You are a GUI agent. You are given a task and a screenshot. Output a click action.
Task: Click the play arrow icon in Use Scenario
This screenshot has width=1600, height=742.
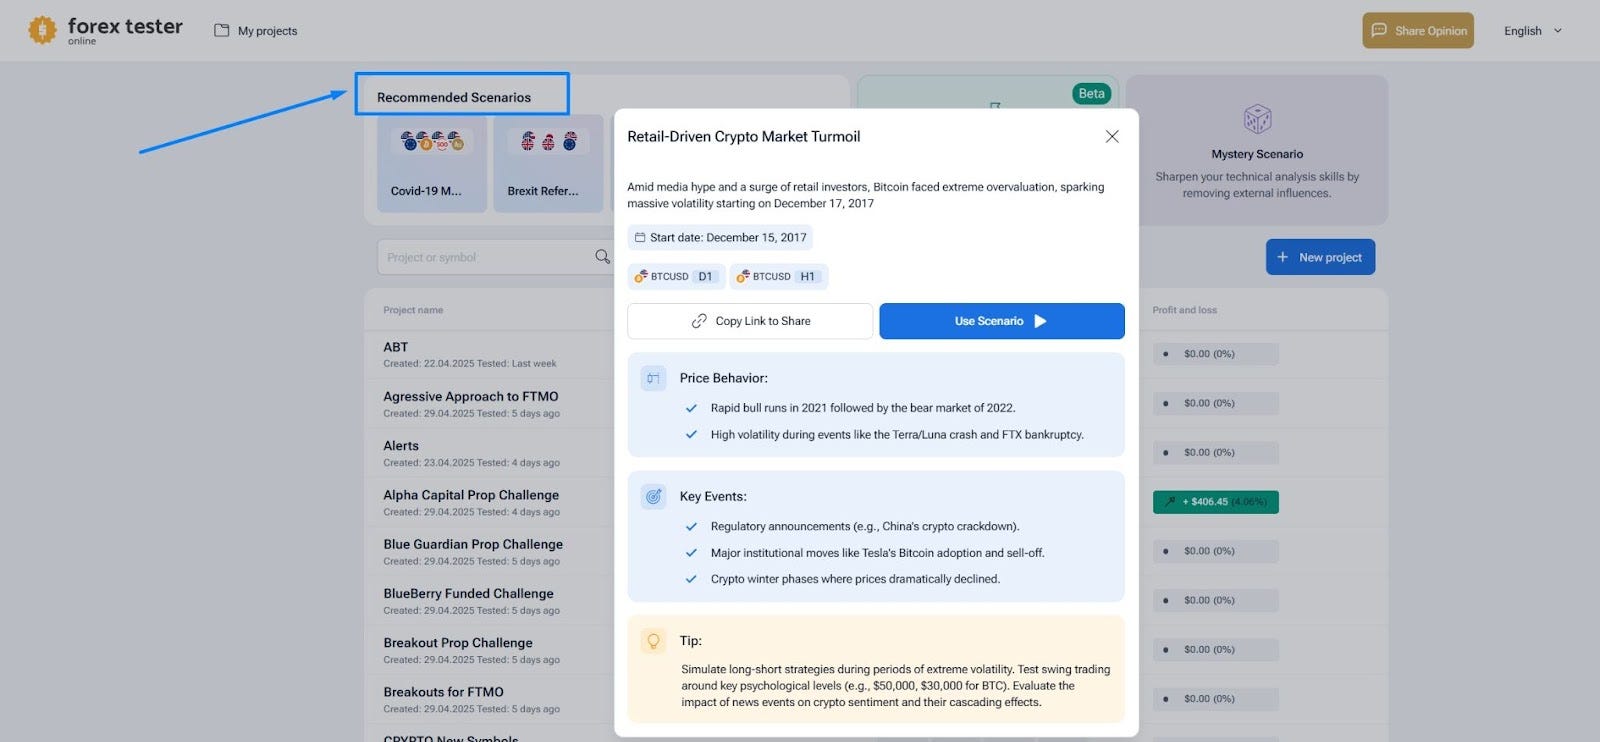click(x=1040, y=321)
